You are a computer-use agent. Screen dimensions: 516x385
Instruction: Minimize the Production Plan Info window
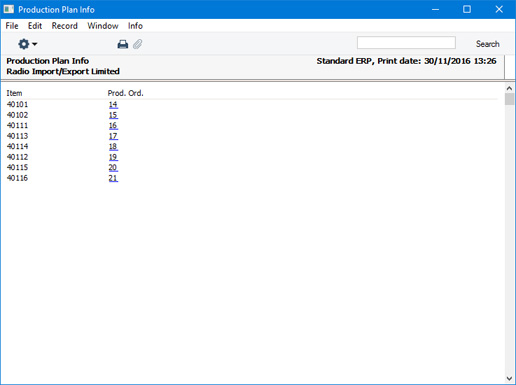pyautogui.click(x=435, y=9)
